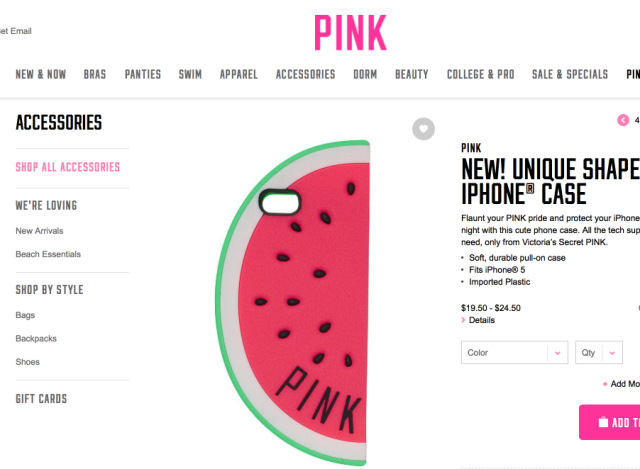
Task: Click the pink arrow beside Details
Action: [x=463, y=320]
